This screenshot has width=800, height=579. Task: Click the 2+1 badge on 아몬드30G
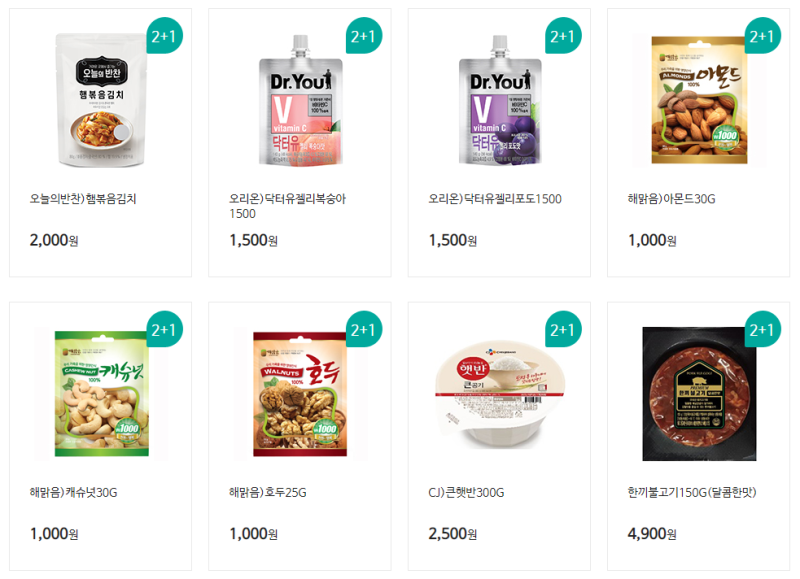[x=763, y=36]
